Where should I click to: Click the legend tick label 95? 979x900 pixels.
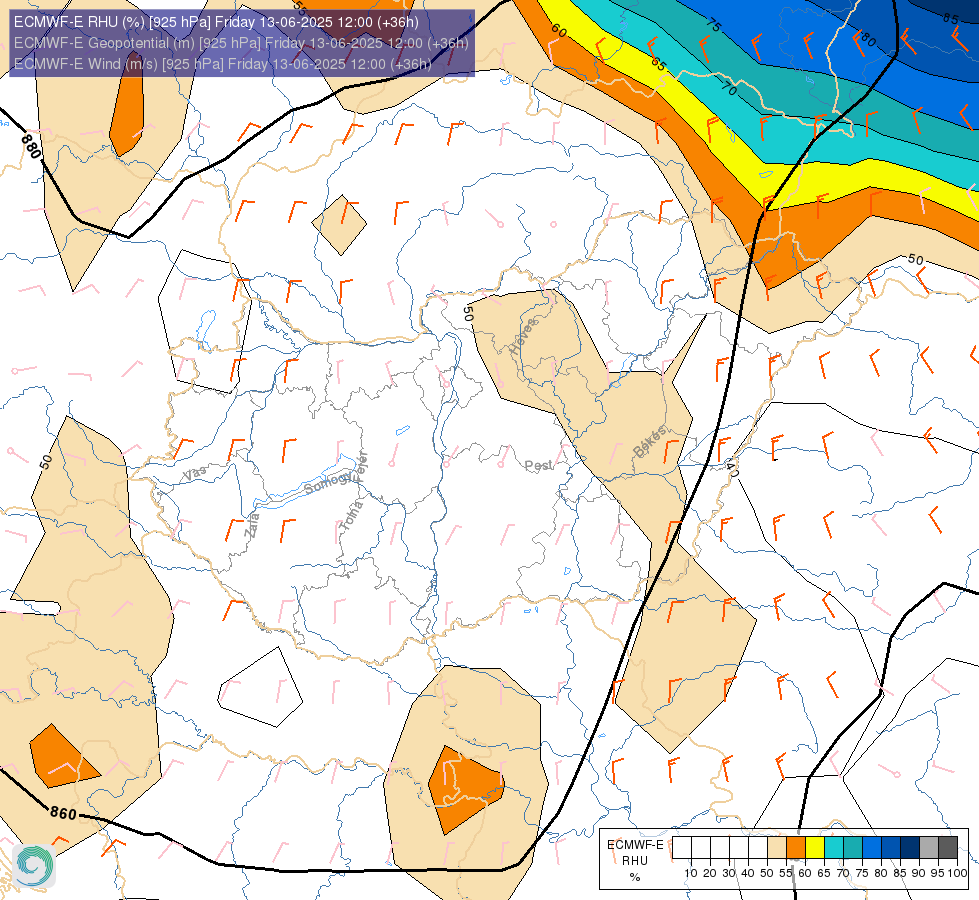(x=937, y=873)
